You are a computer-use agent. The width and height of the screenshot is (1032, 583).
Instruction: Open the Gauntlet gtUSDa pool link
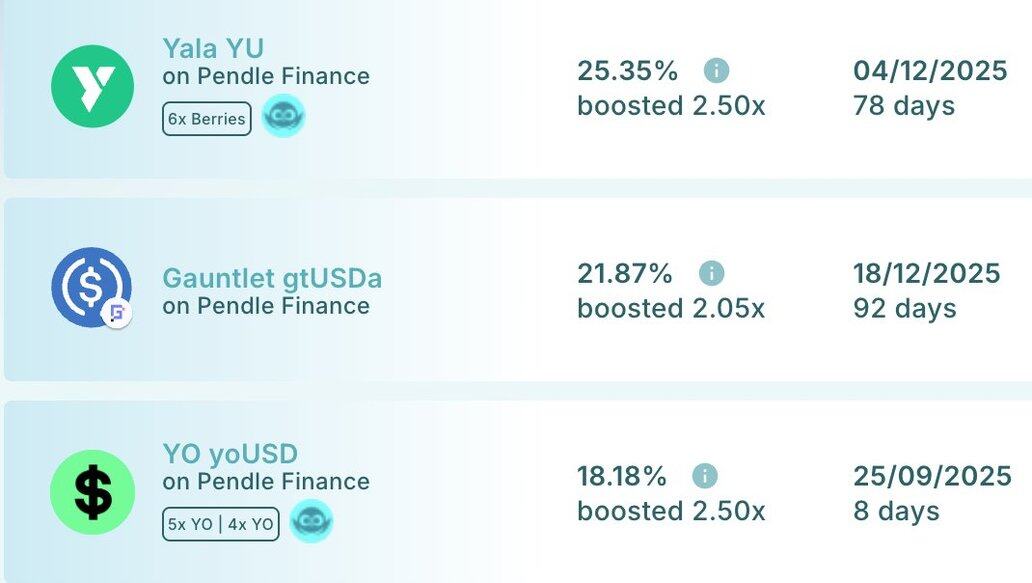pyautogui.click(x=272, y=278)
